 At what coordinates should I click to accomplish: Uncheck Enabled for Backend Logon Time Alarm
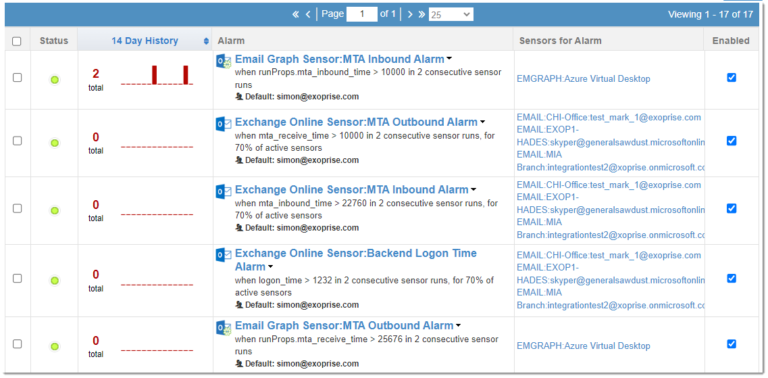tap(731, 278)
